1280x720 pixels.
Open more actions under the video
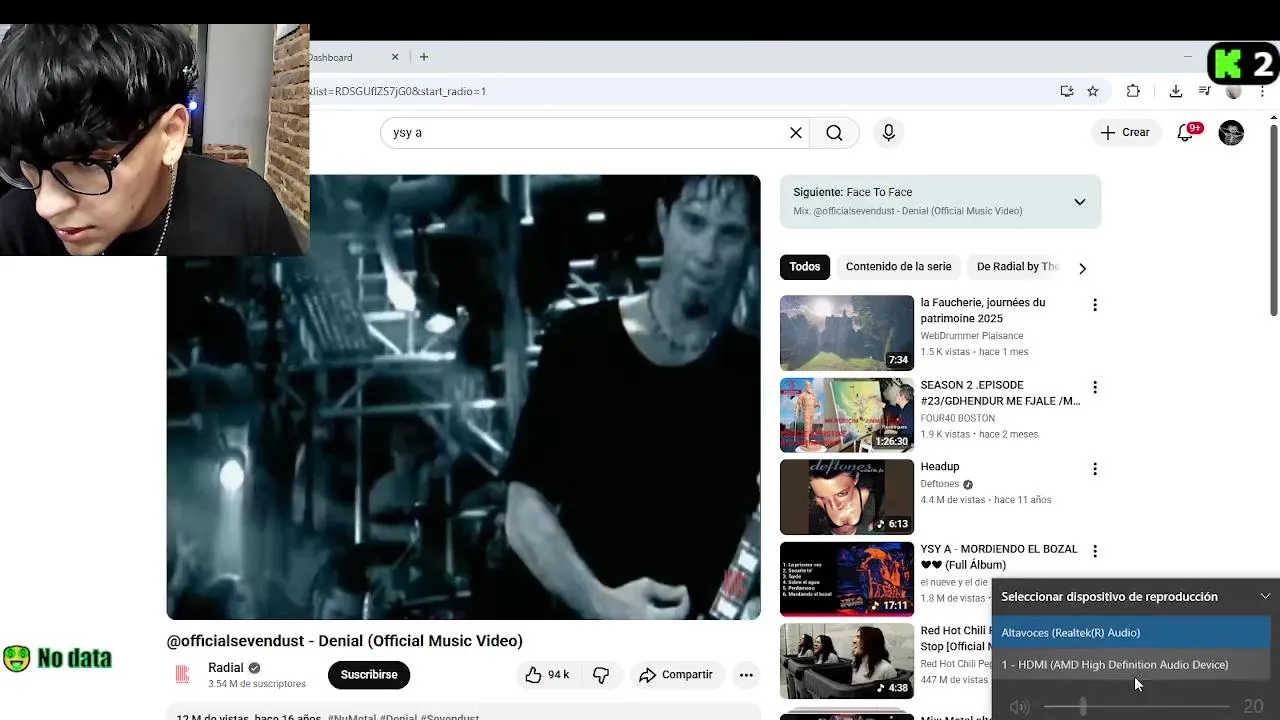(x=746, y=675)
